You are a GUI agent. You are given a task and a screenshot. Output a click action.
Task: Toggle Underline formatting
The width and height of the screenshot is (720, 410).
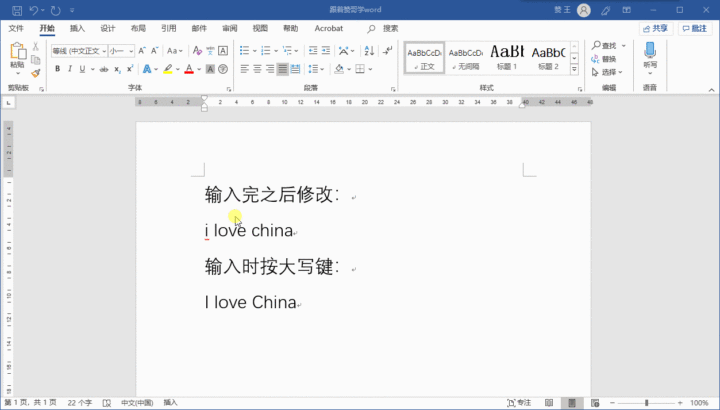pyautogui.click(x=82, y=69)
